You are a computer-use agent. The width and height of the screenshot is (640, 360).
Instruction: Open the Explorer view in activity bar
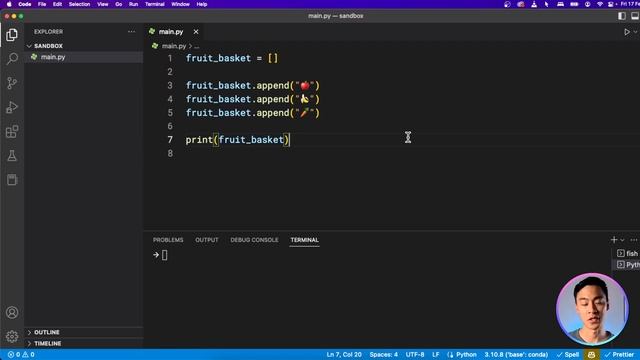(x=12, y=35)
